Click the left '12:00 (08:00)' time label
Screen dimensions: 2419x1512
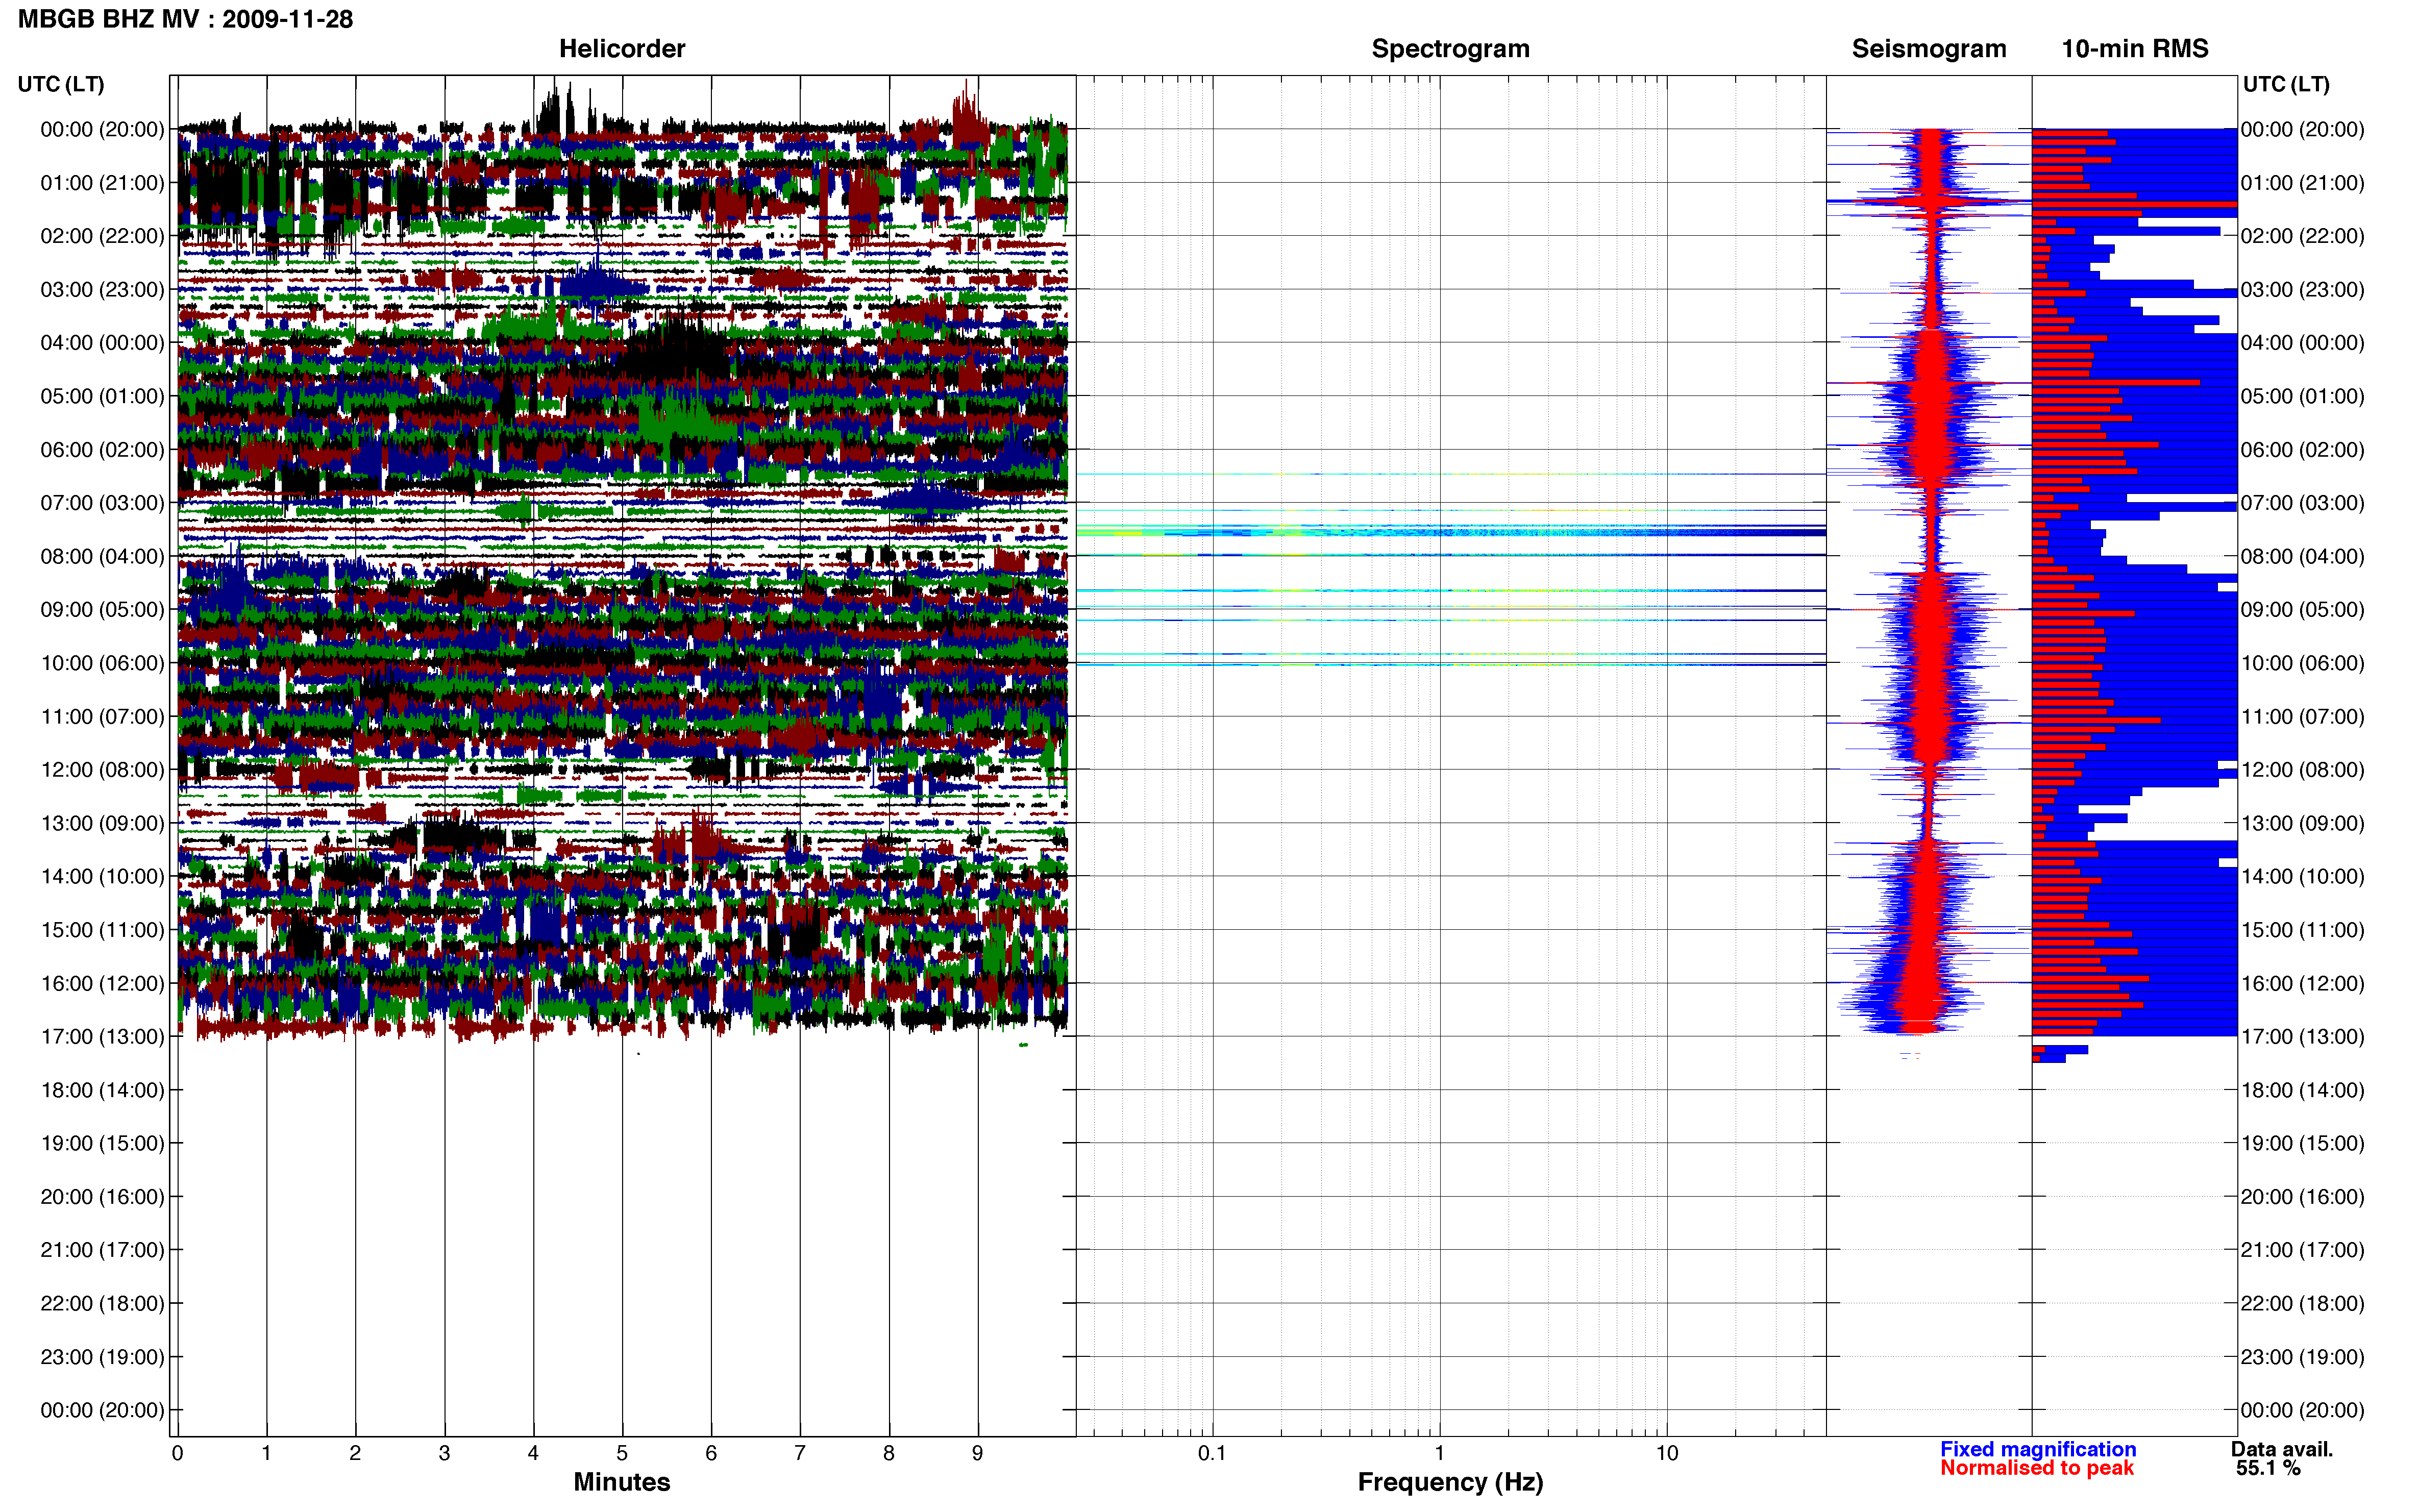[102, 770]
